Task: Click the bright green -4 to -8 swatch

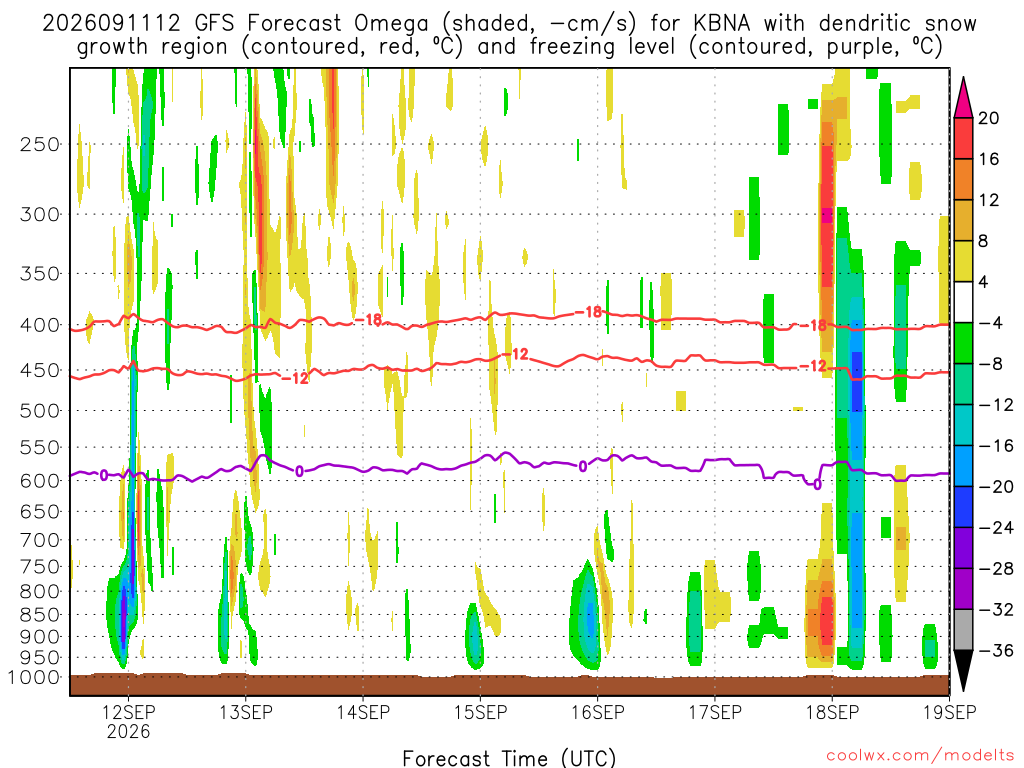Action: 963,344
